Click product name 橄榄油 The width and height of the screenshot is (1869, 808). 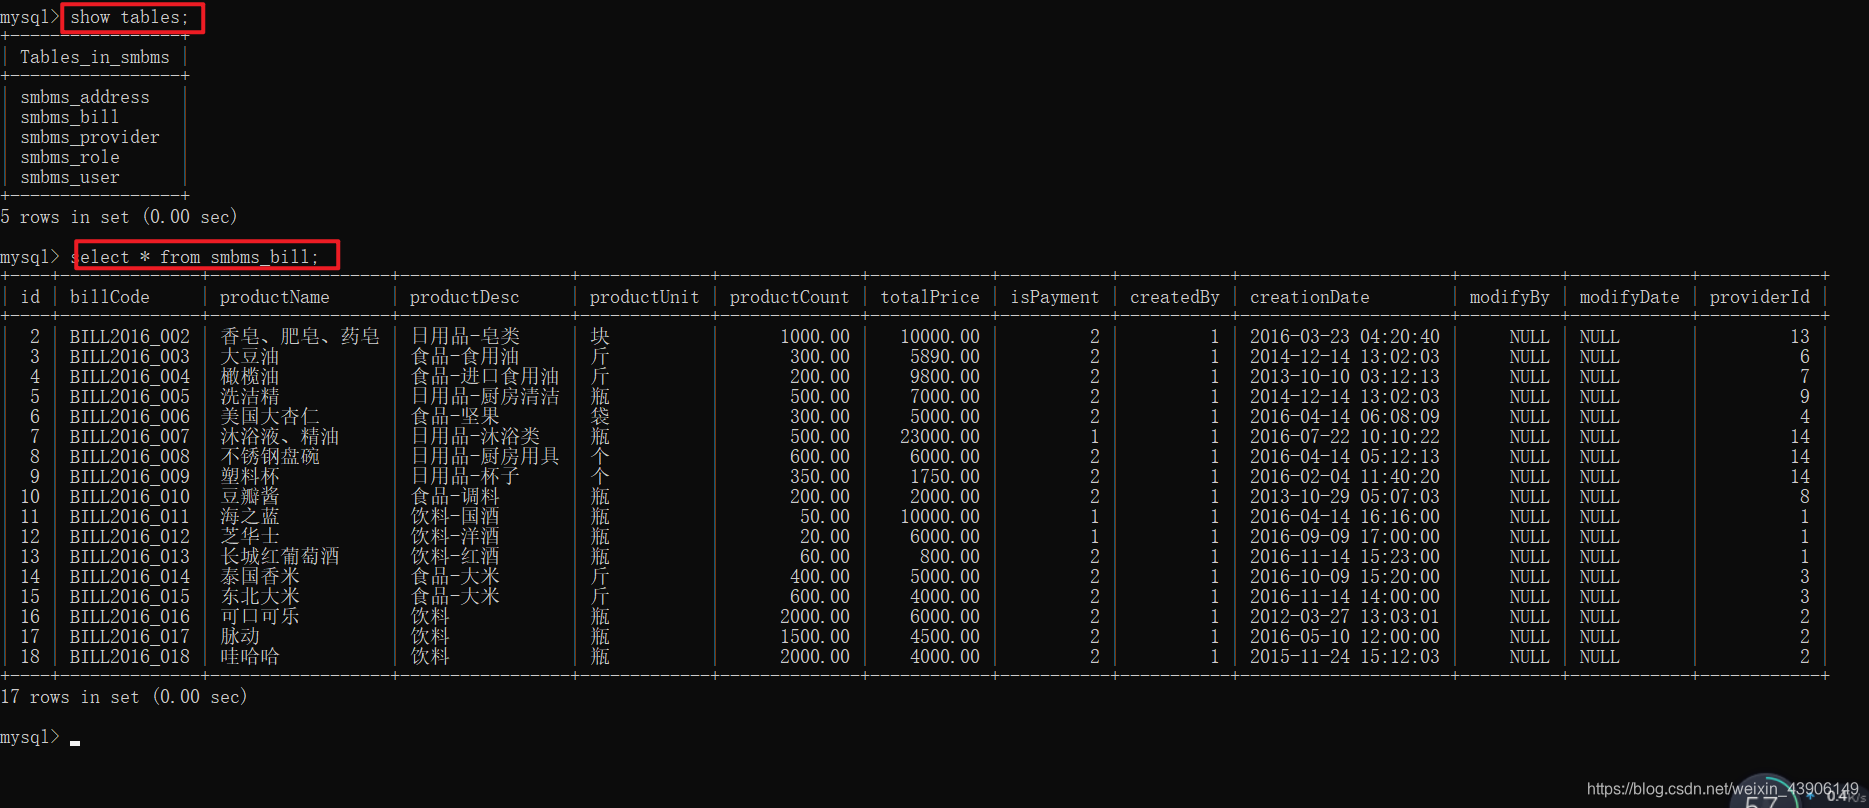tap(250, 377)
